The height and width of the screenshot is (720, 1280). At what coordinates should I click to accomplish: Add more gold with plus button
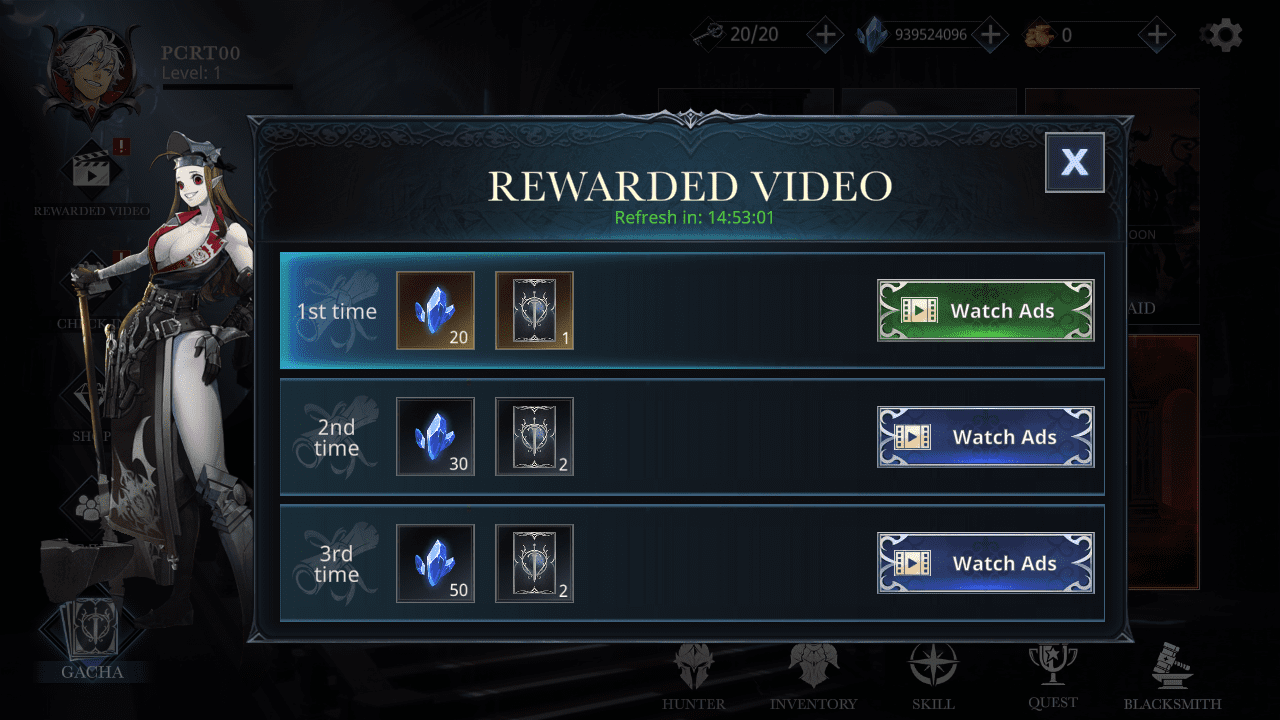point(1156,35)
